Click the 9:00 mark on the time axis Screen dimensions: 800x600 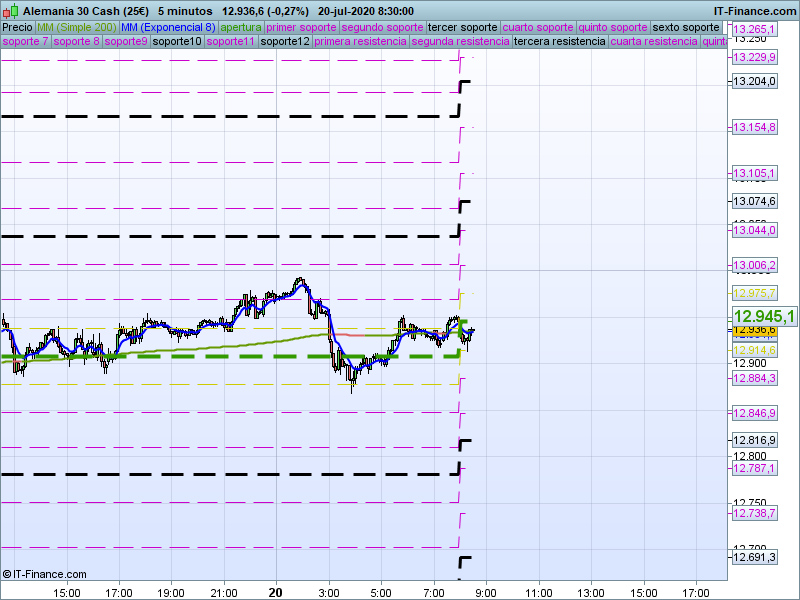click(486, 592)
